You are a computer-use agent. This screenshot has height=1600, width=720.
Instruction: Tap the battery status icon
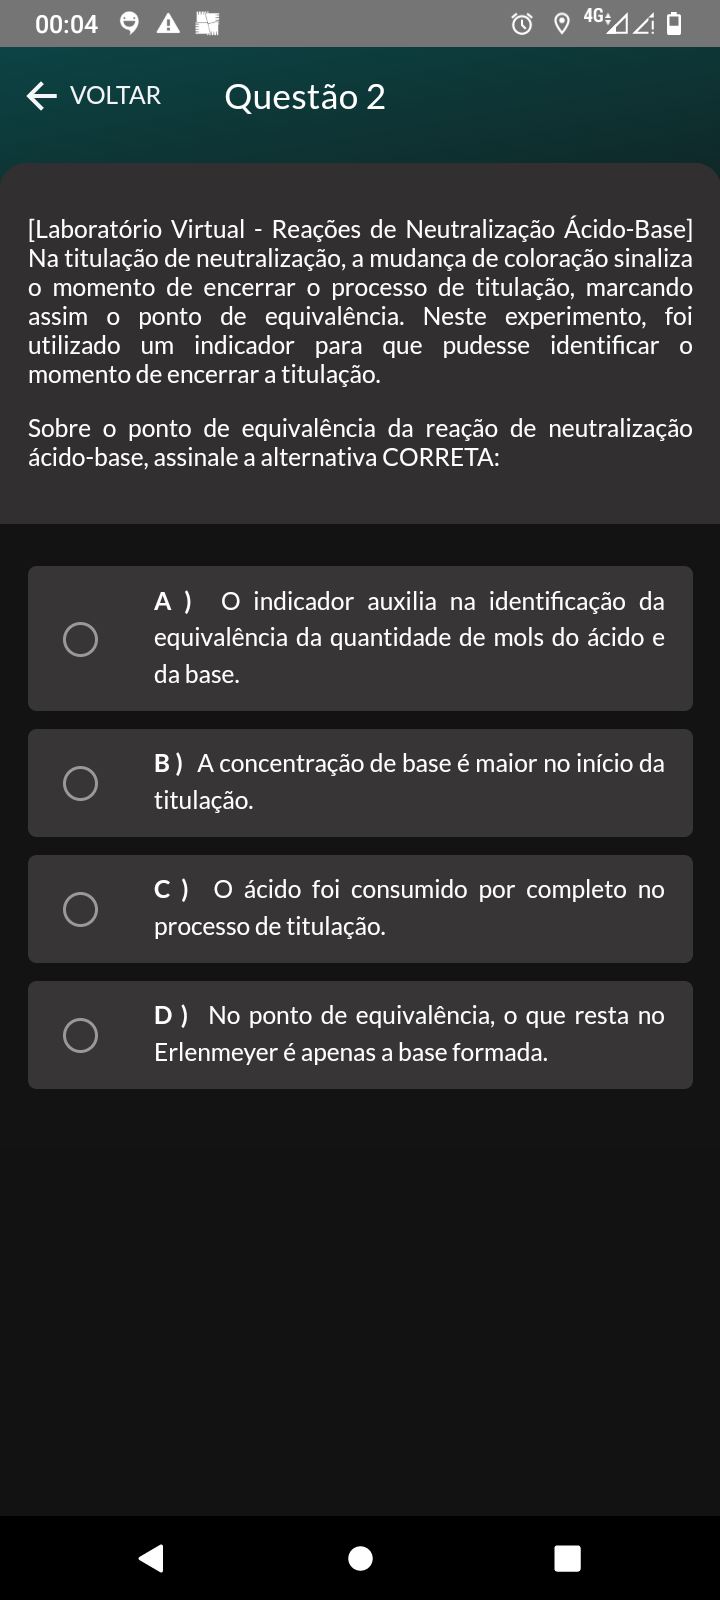[x=674, y=23]
